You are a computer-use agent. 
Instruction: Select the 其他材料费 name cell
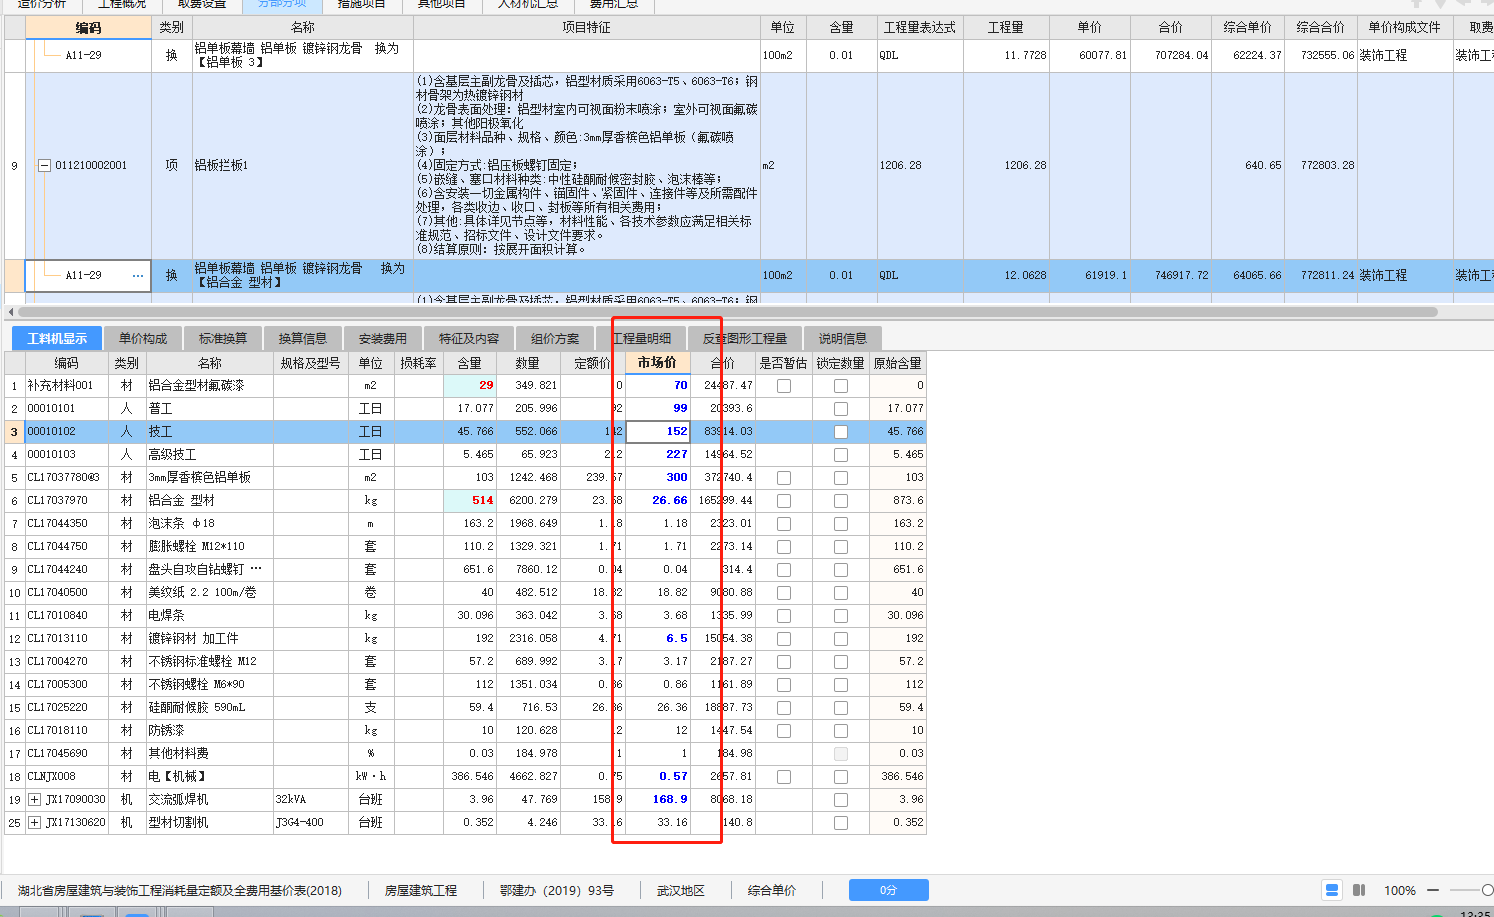(x=210, y=754)
